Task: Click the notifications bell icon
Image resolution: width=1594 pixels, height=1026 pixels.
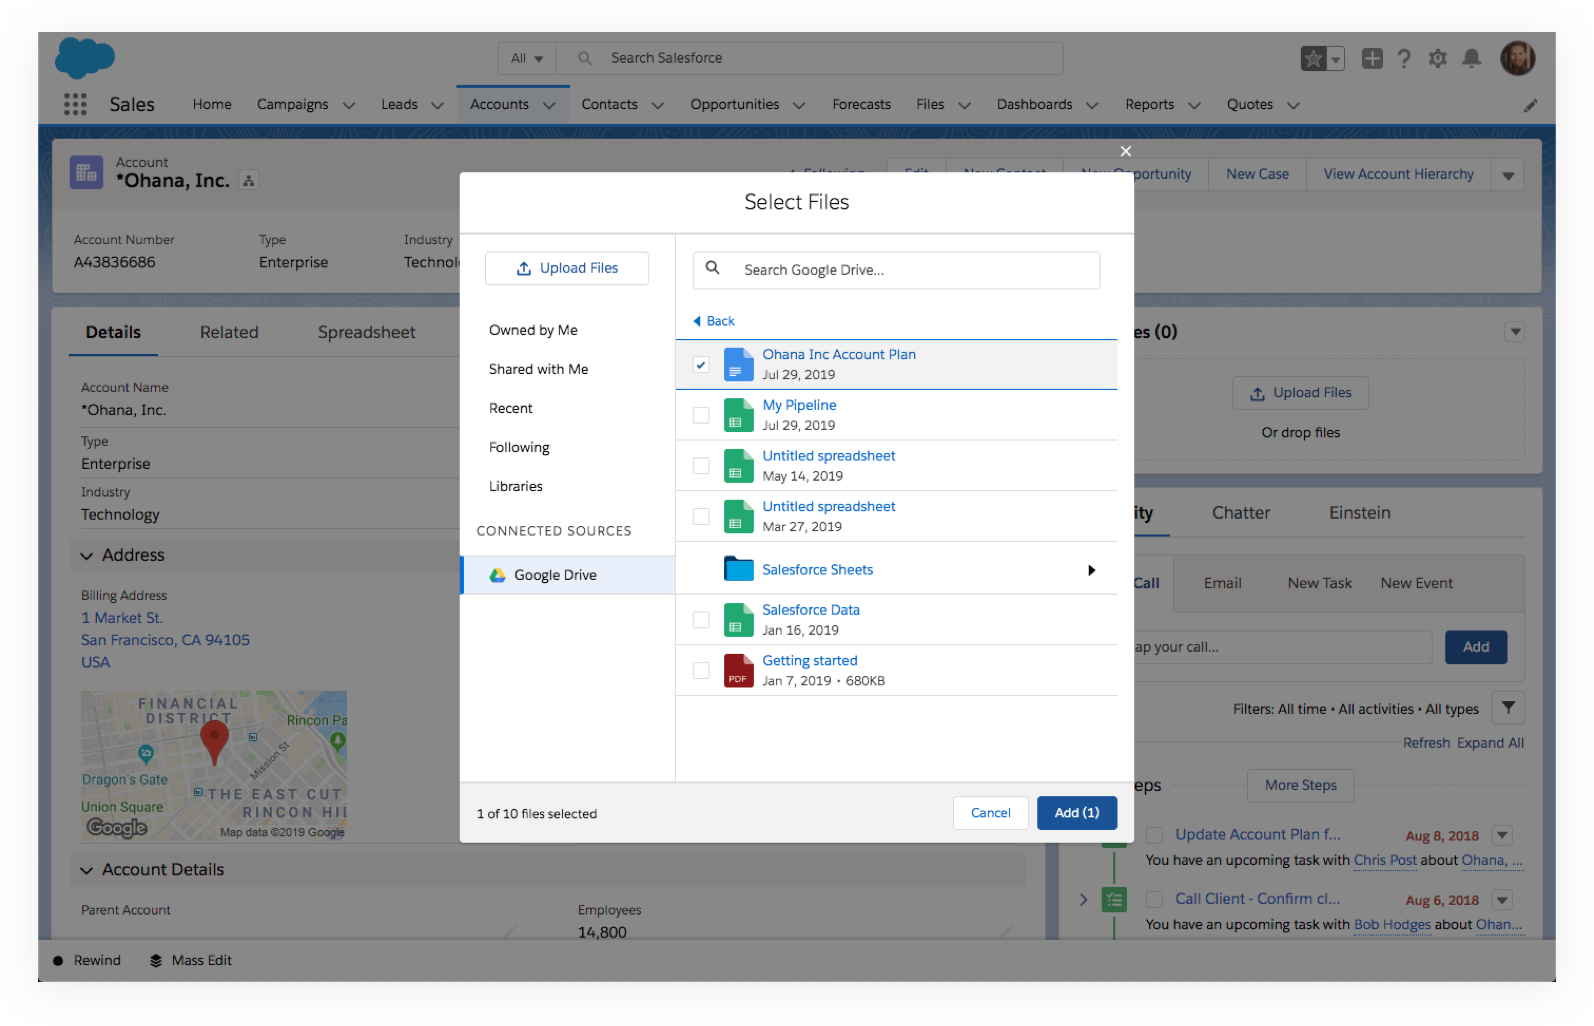Action: (1471, 59)
